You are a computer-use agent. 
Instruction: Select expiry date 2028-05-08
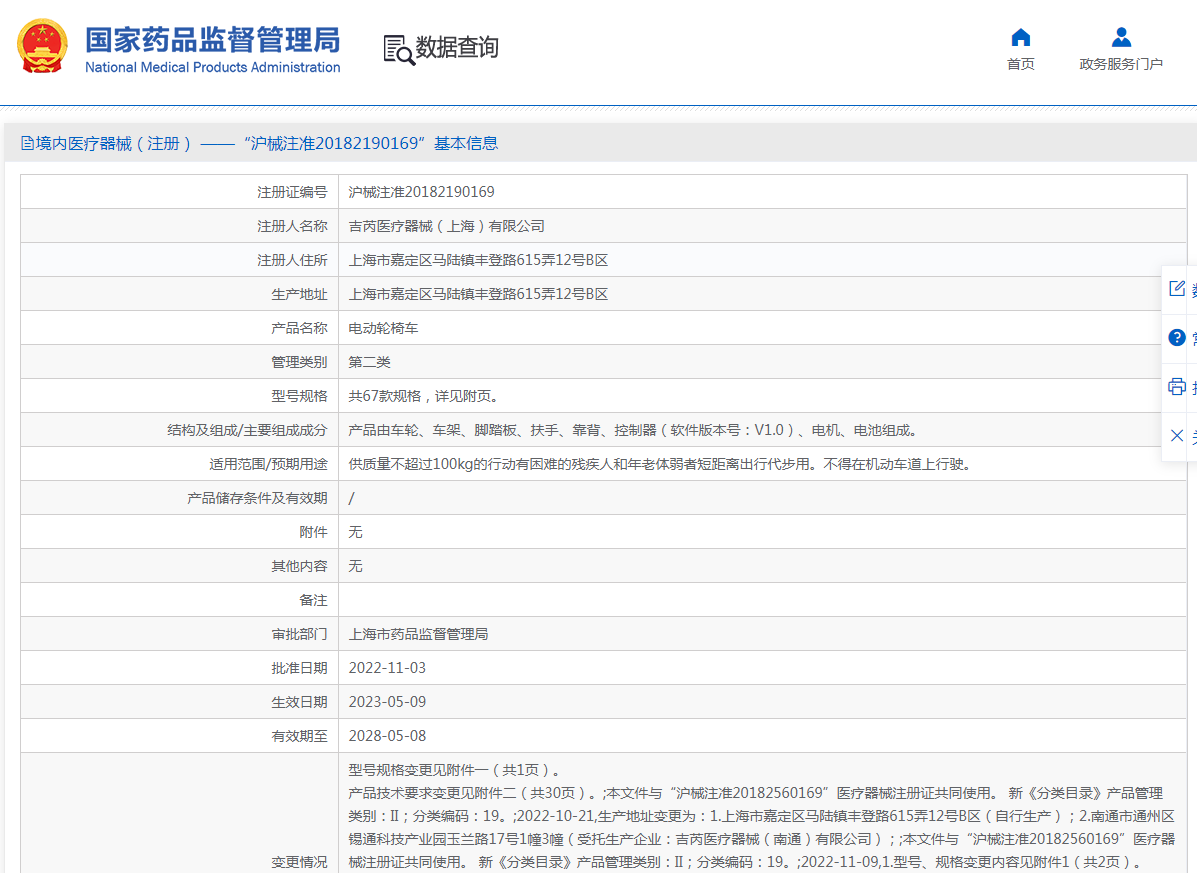click(387, 736)
